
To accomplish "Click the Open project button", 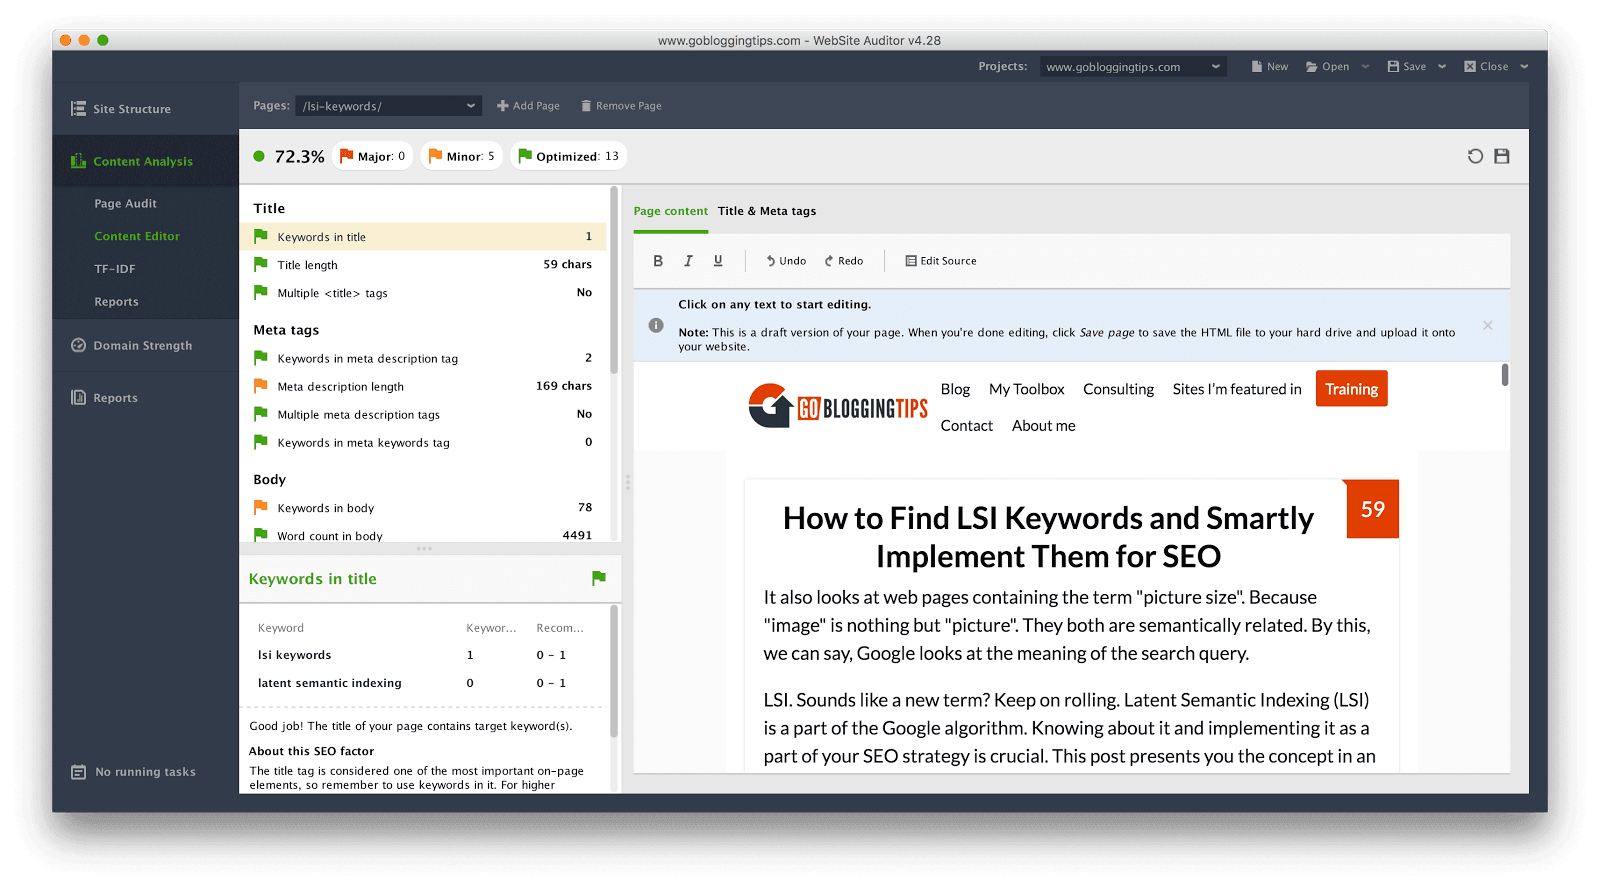I will pos(1328,67).
